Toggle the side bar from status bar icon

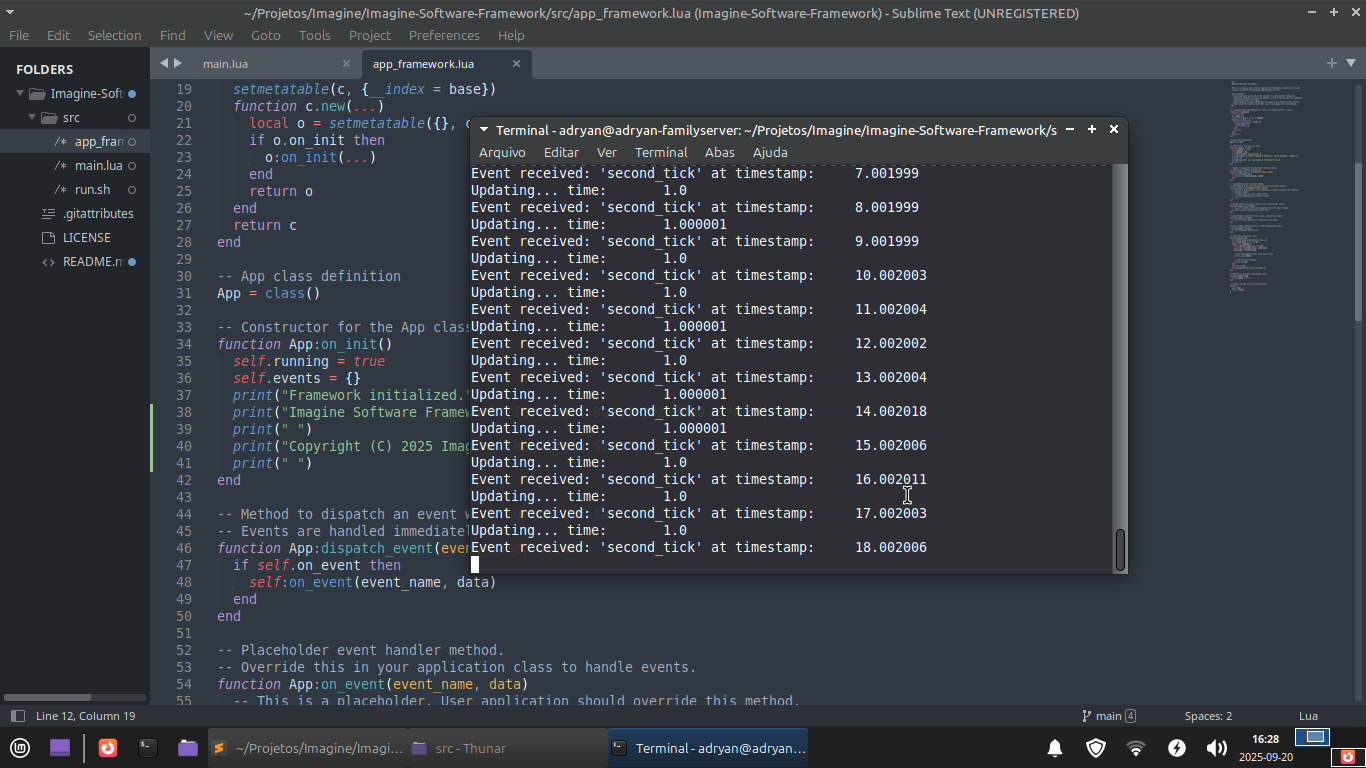pyautogui.click(x=17, y=716)
